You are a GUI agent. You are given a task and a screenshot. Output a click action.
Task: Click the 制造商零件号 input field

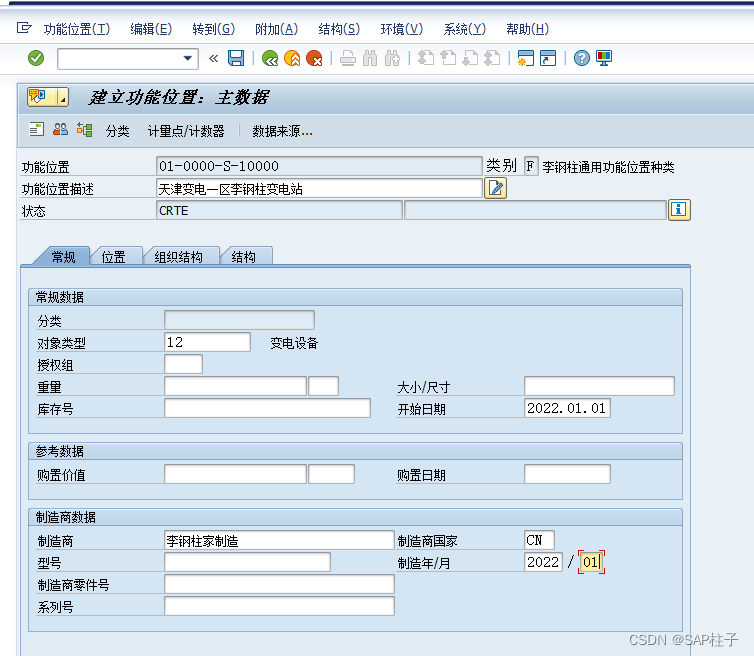[x=279, y=584]
